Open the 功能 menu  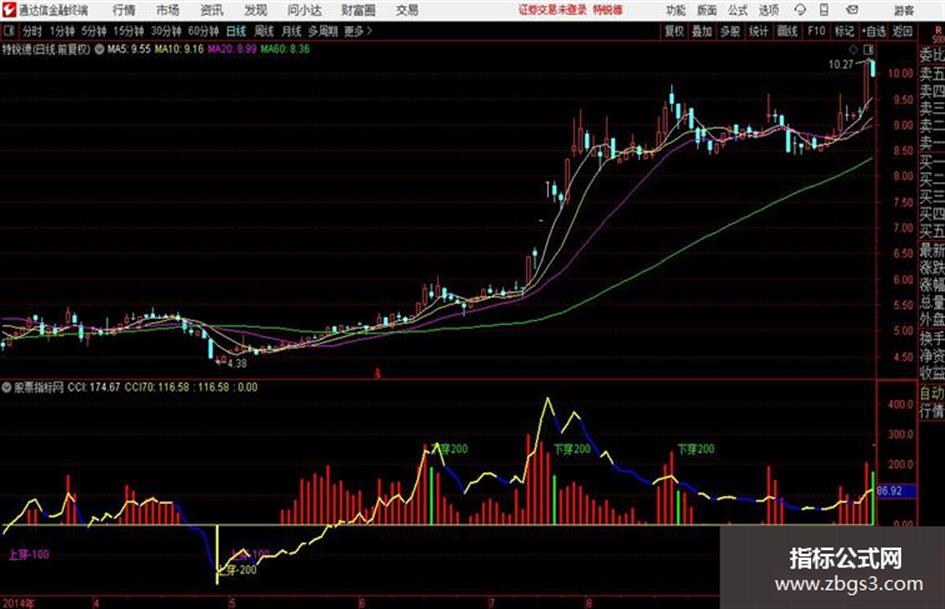(x=676, y=10)
